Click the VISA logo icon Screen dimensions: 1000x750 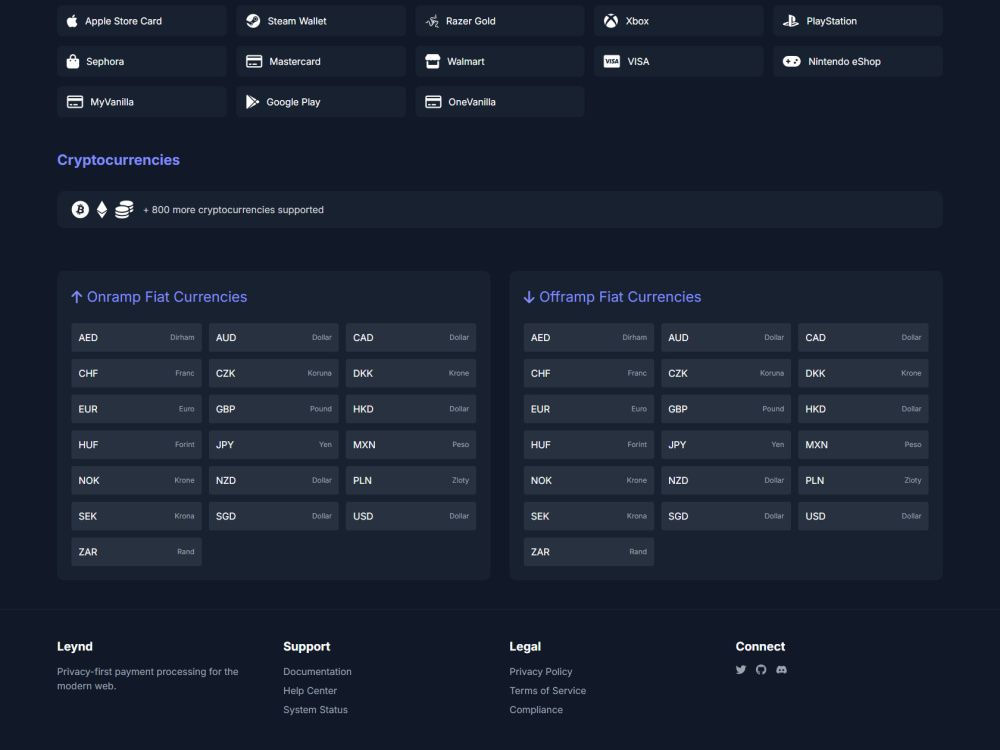pos(612,61)
